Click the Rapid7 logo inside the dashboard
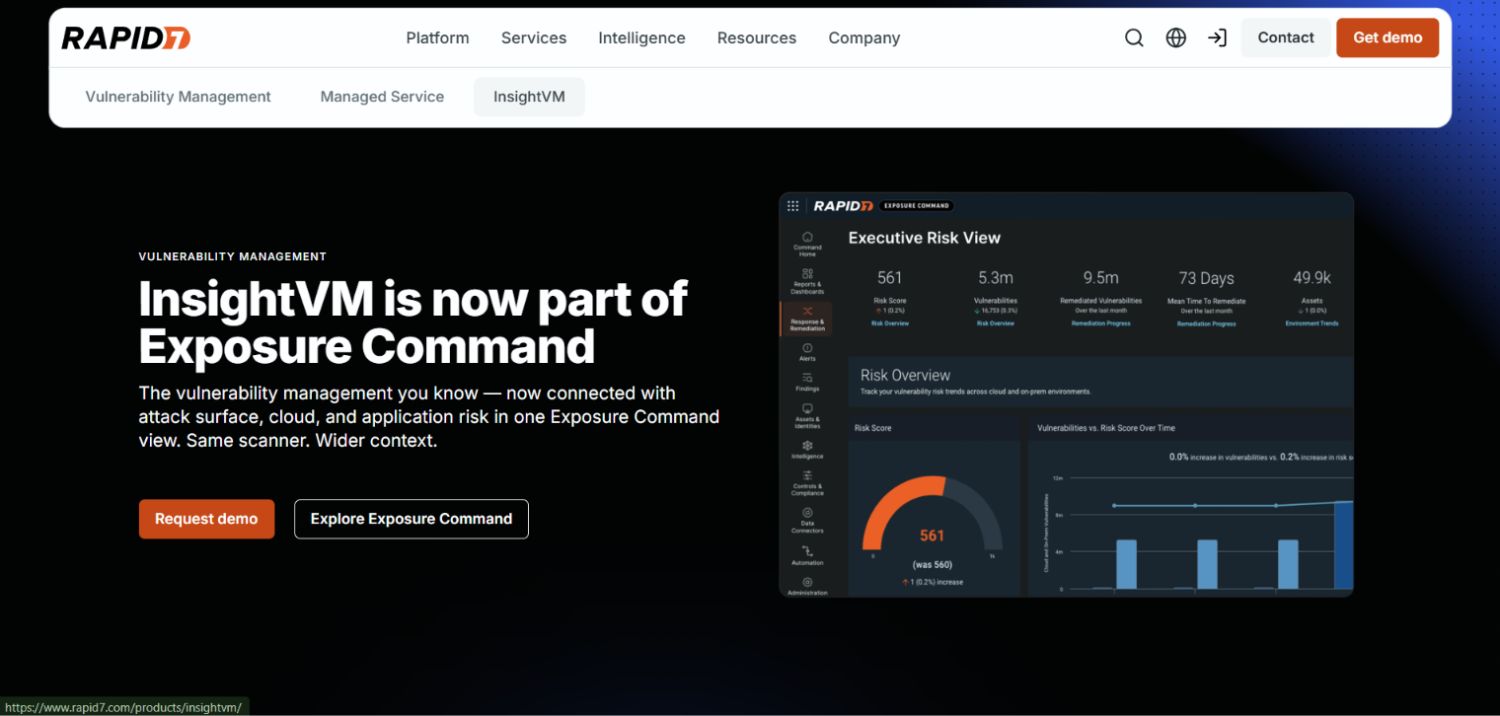Image resolution: width=1500 pixels, height=716 pixels. (x=843, y=206)
